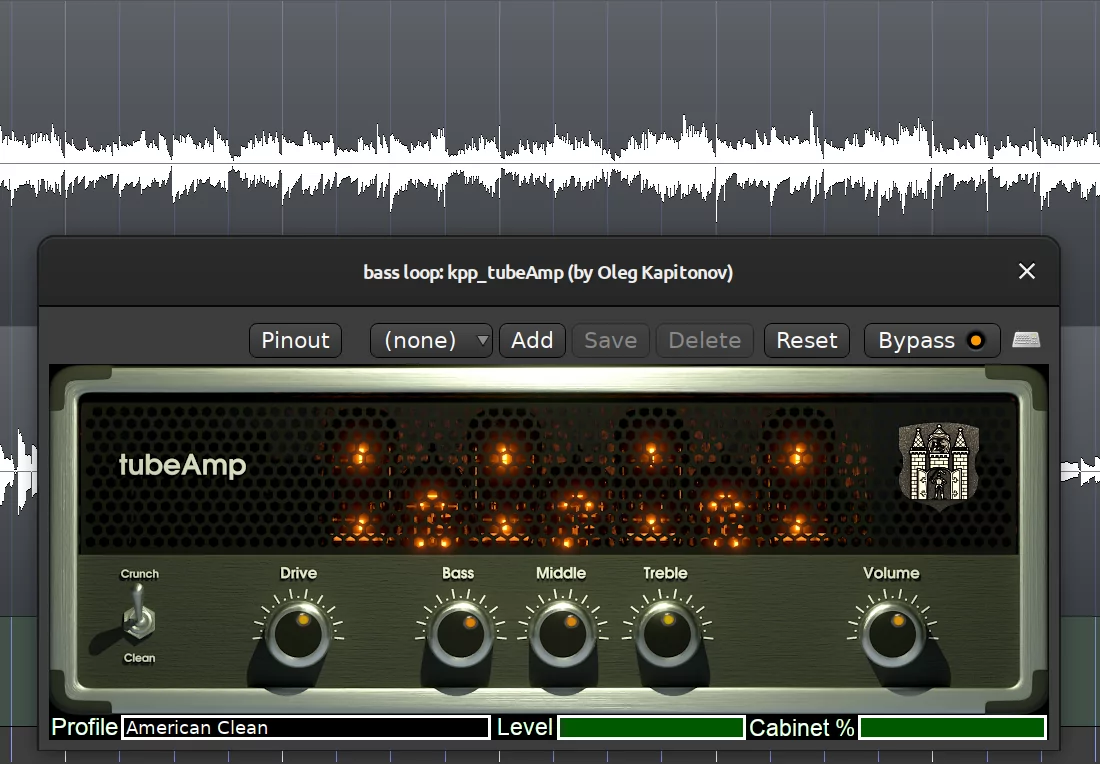The width and height of the screenshot is (1100, 764).
Task: Click the Drive knob
Action: tap(298, 634)
